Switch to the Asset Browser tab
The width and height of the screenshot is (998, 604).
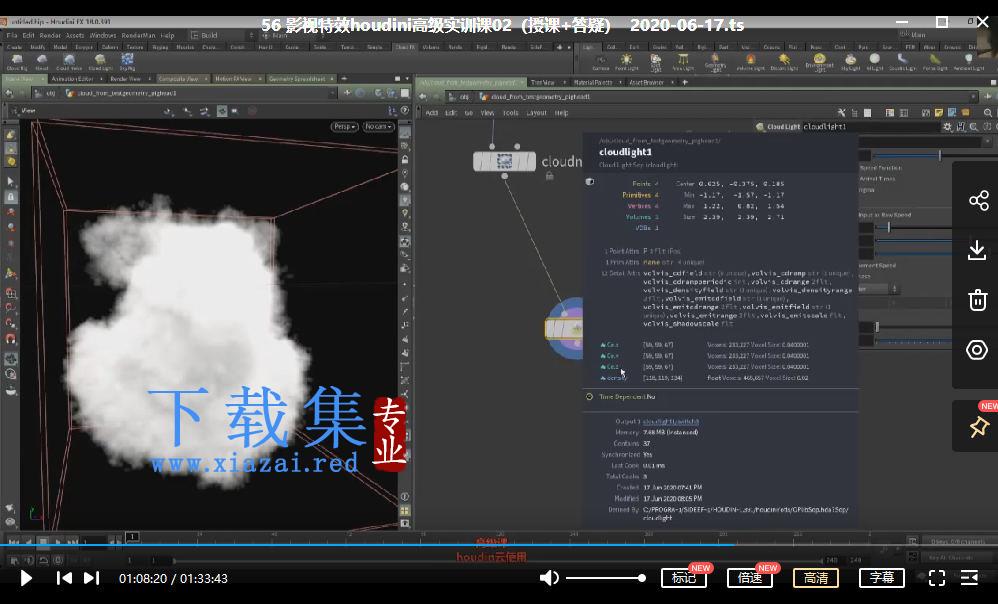click(646, 83)
